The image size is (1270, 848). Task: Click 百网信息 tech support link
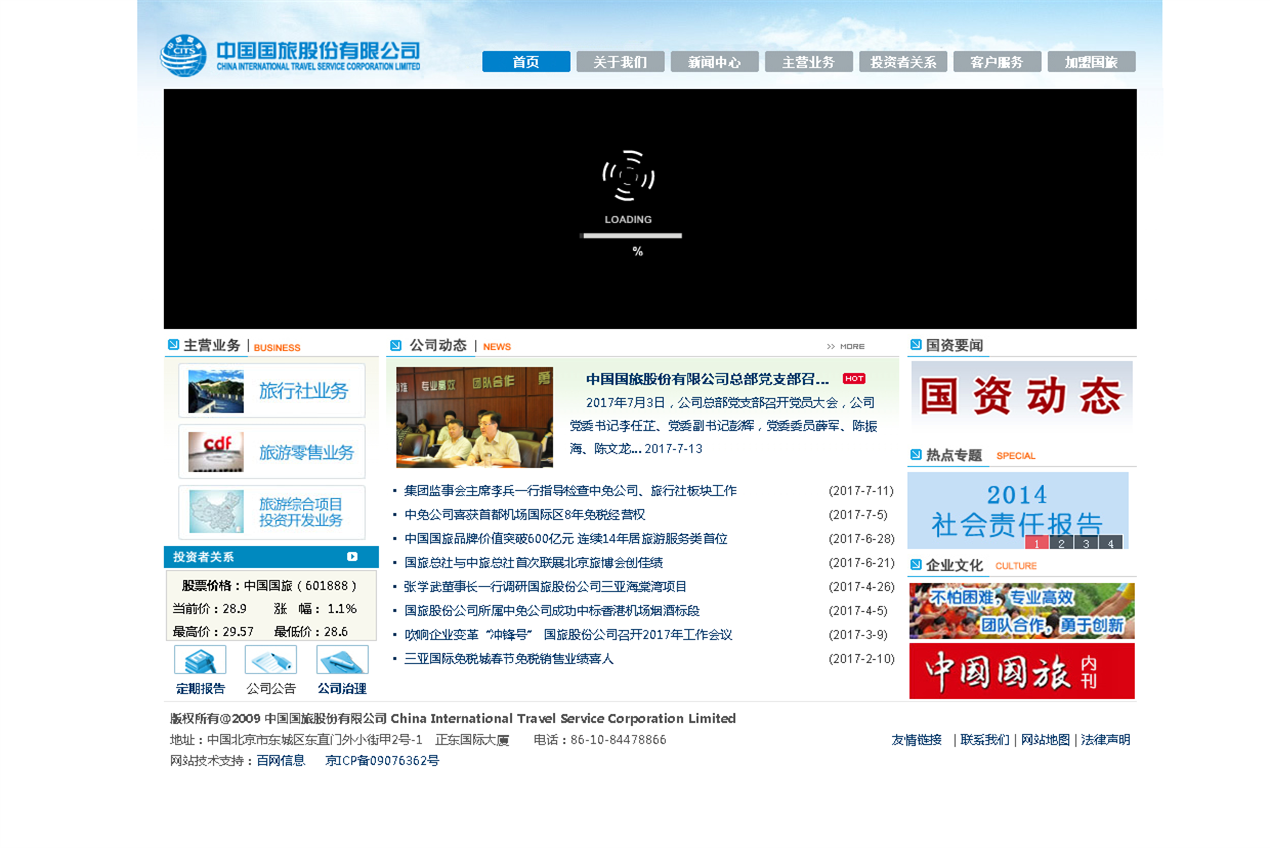tap(281, 761)
